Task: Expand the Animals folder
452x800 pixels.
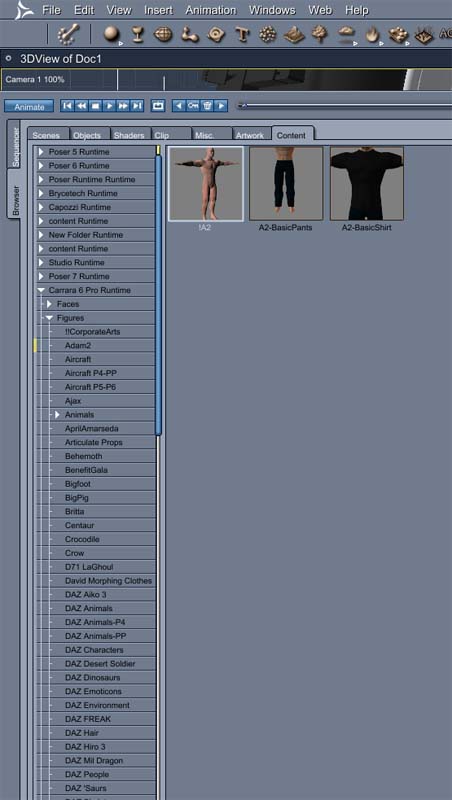Action: [58, 415]
